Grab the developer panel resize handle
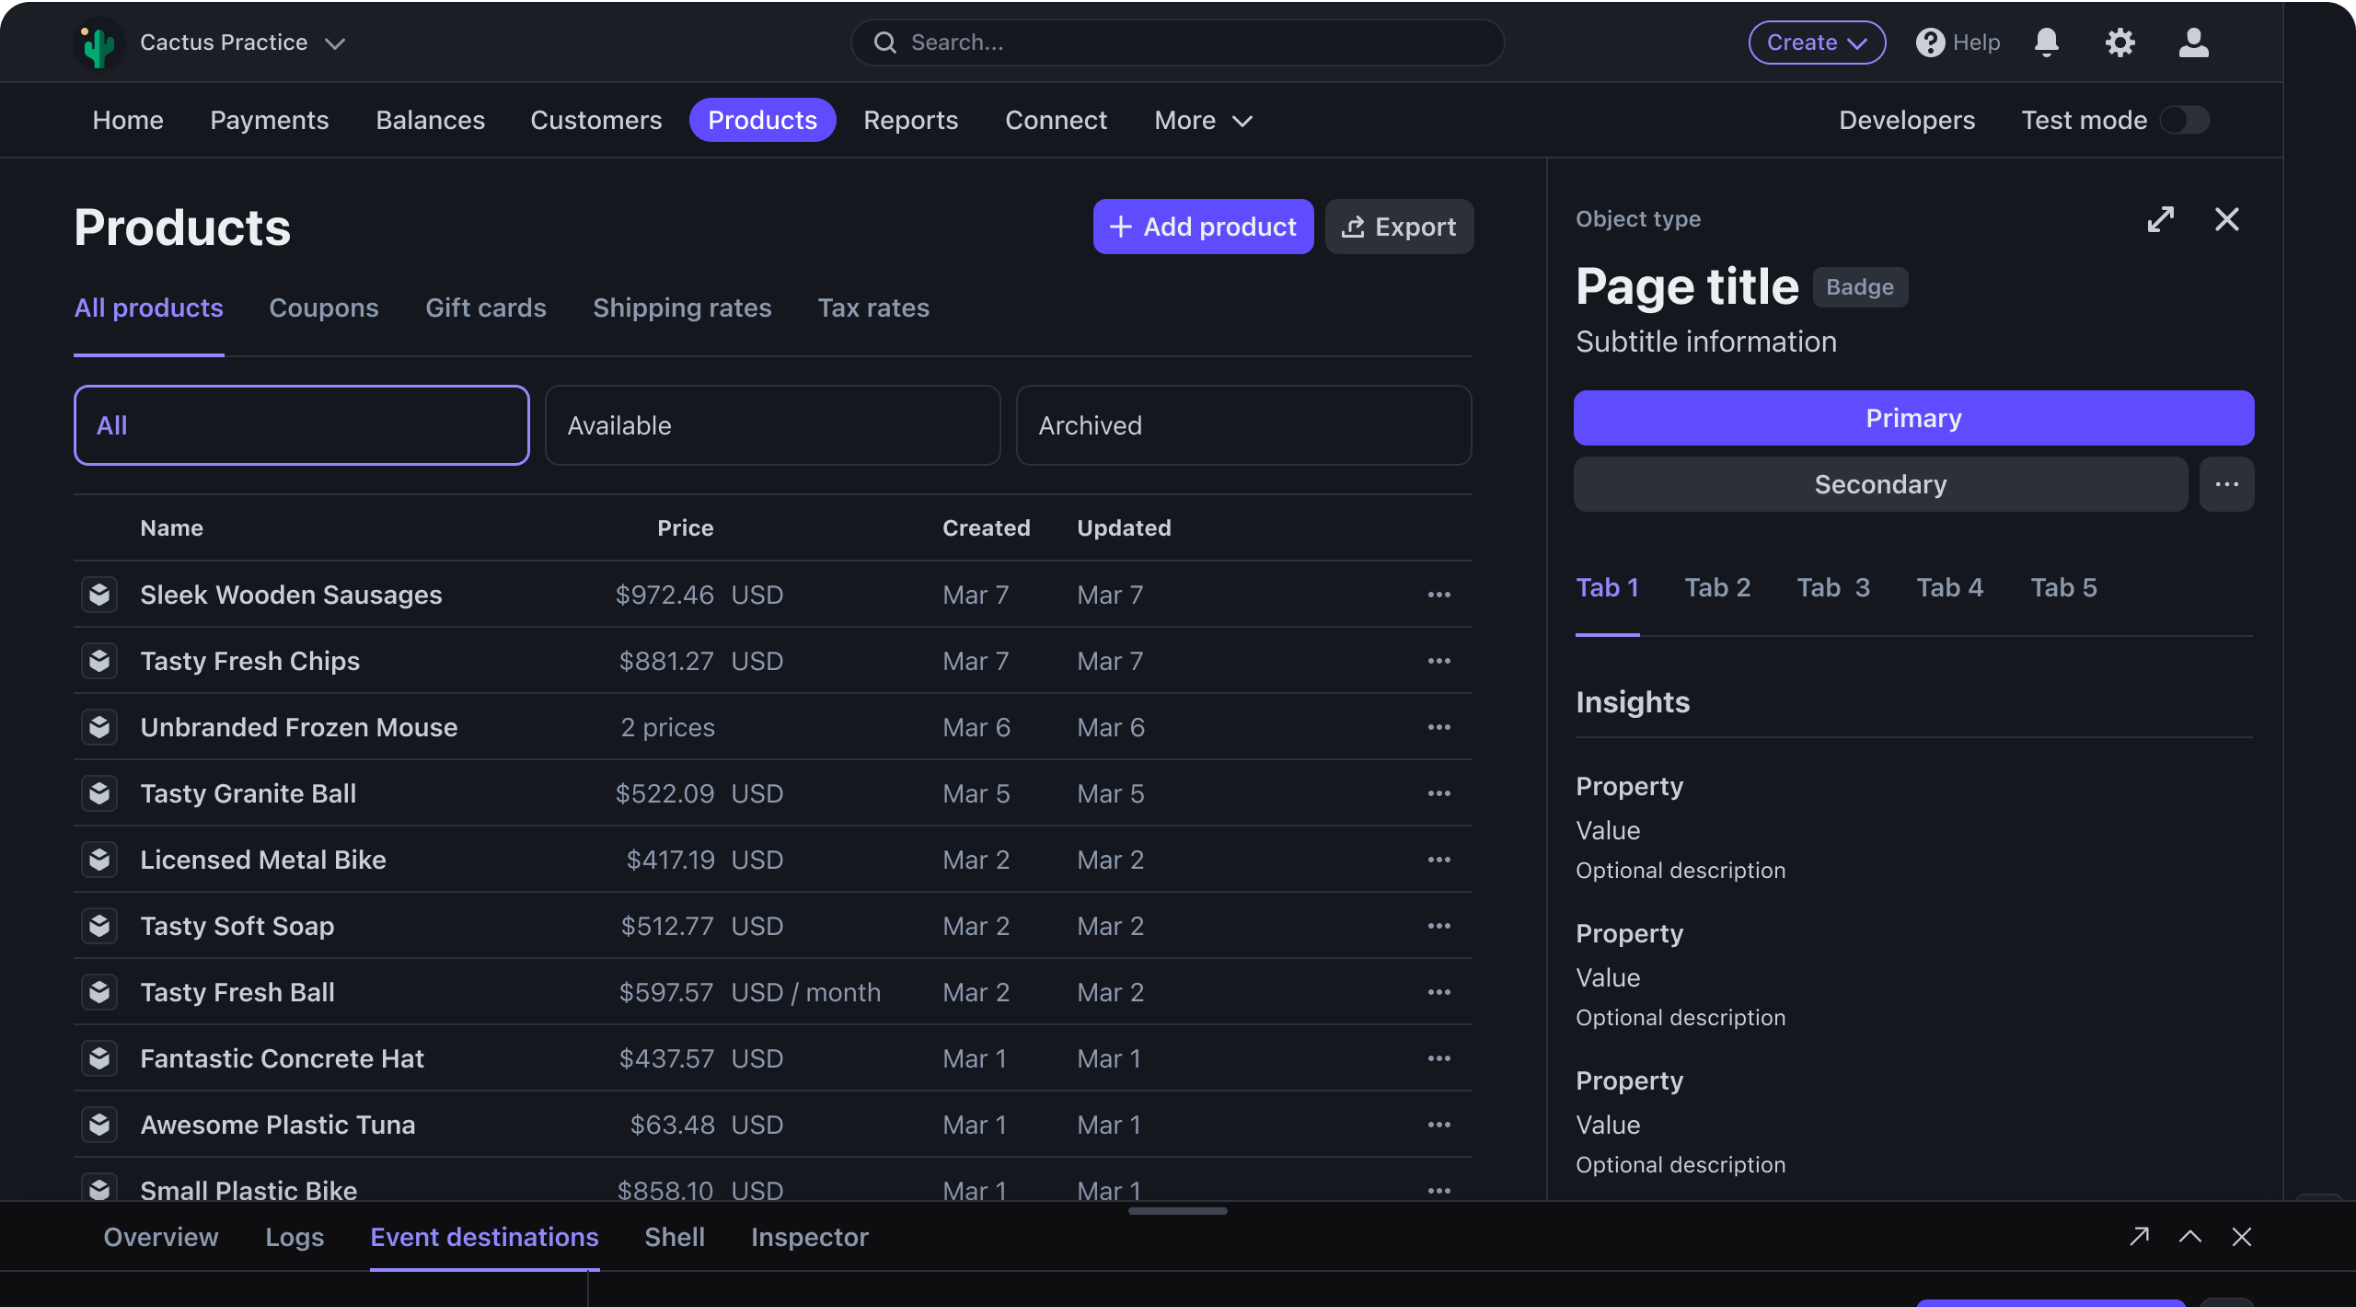Viewport: 2356px width, 1307px height. coord(1177,1210)
